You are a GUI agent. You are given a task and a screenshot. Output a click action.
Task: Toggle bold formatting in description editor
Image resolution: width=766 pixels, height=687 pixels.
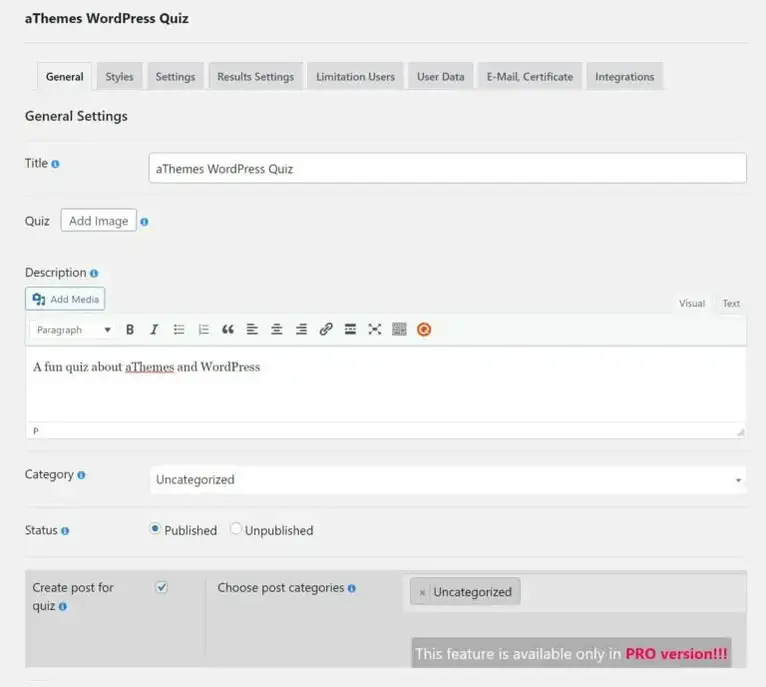tap(130, 330)
